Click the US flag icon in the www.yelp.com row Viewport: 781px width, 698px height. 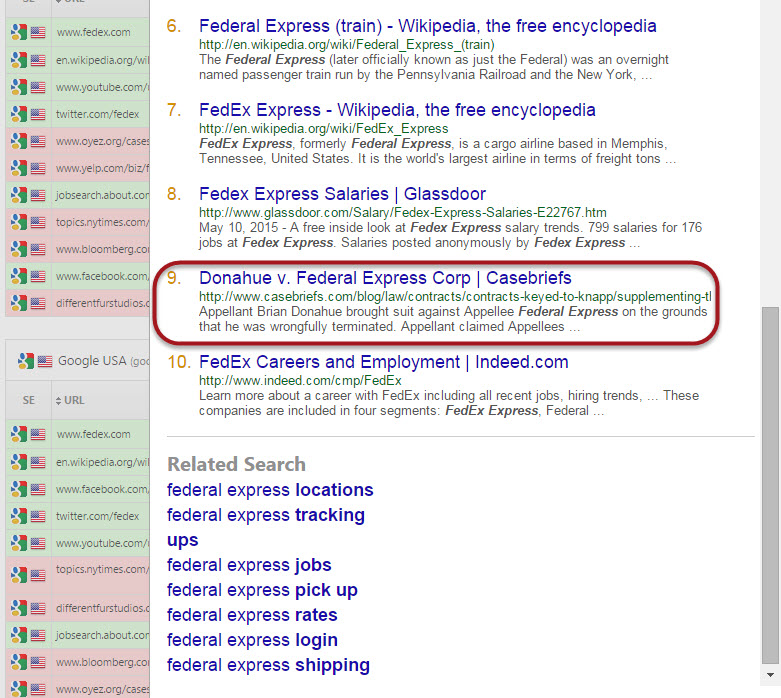tap(38, 168)
